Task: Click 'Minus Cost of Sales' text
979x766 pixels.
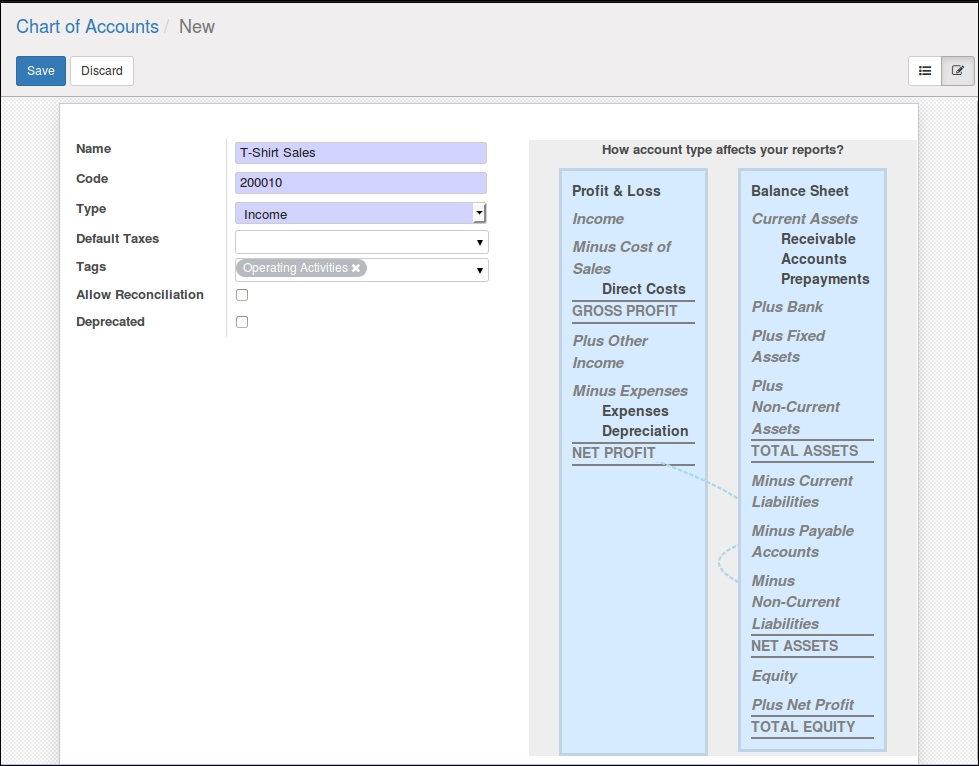Action: (x=621, y=258)
